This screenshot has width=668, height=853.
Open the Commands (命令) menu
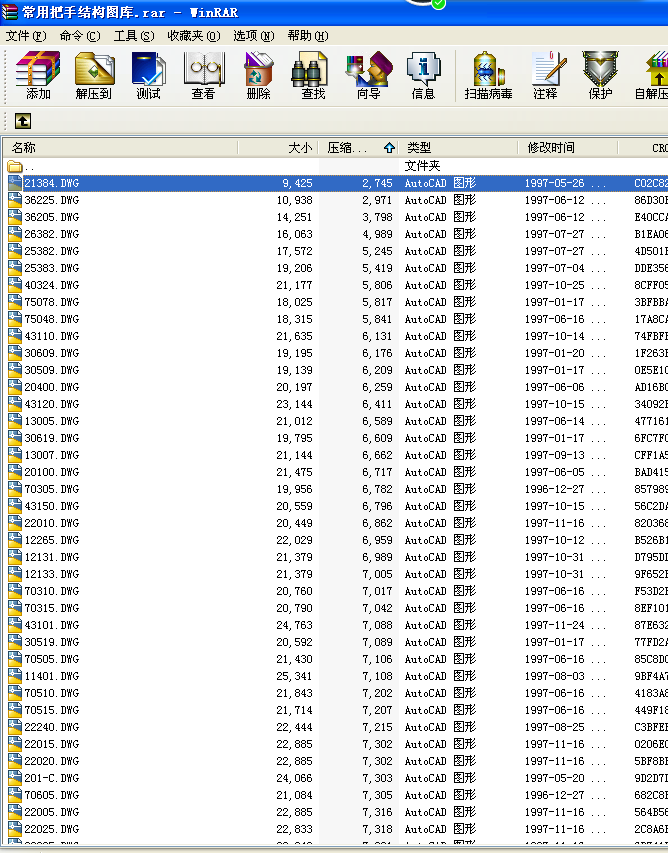80,36
